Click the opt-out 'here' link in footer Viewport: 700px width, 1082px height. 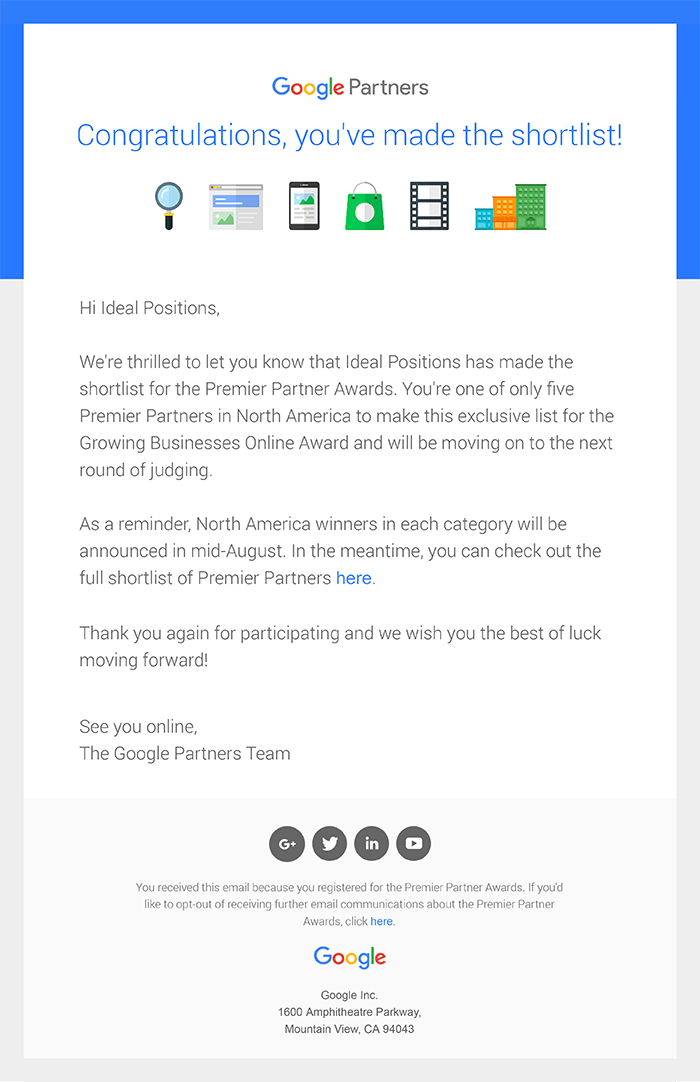click(x=382, y=921)
